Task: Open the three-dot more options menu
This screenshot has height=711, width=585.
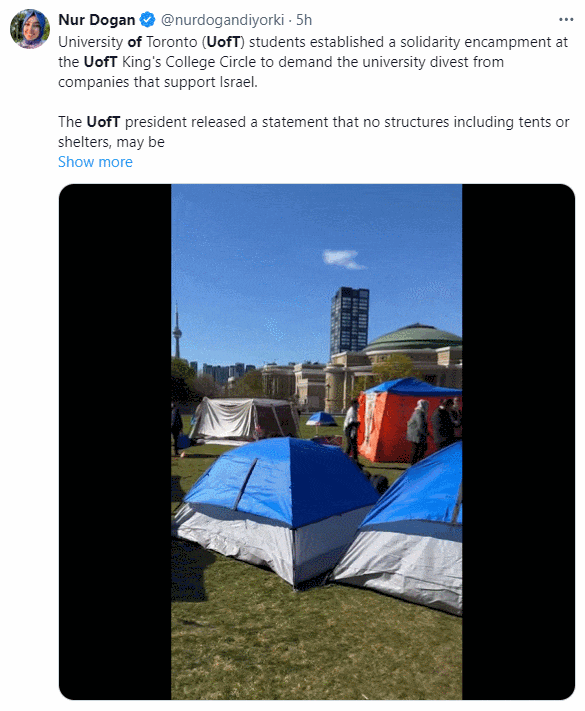Action: (x=566, y=19)
